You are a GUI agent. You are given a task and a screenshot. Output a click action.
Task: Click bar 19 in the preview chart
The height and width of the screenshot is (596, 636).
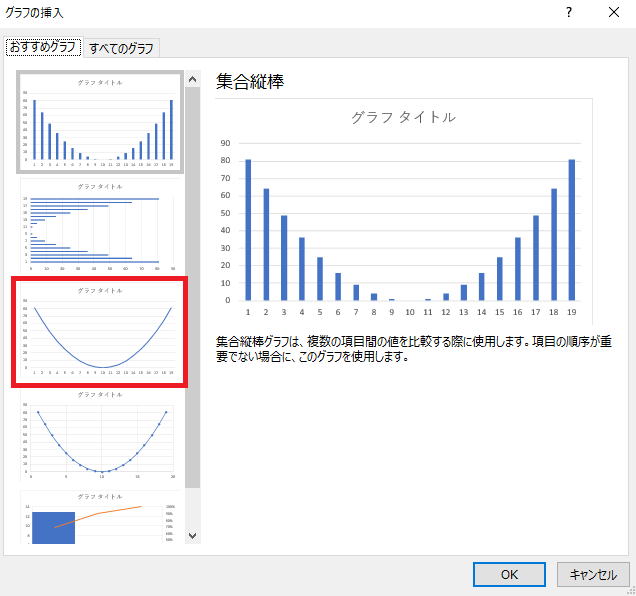click(x=572, y=230)
